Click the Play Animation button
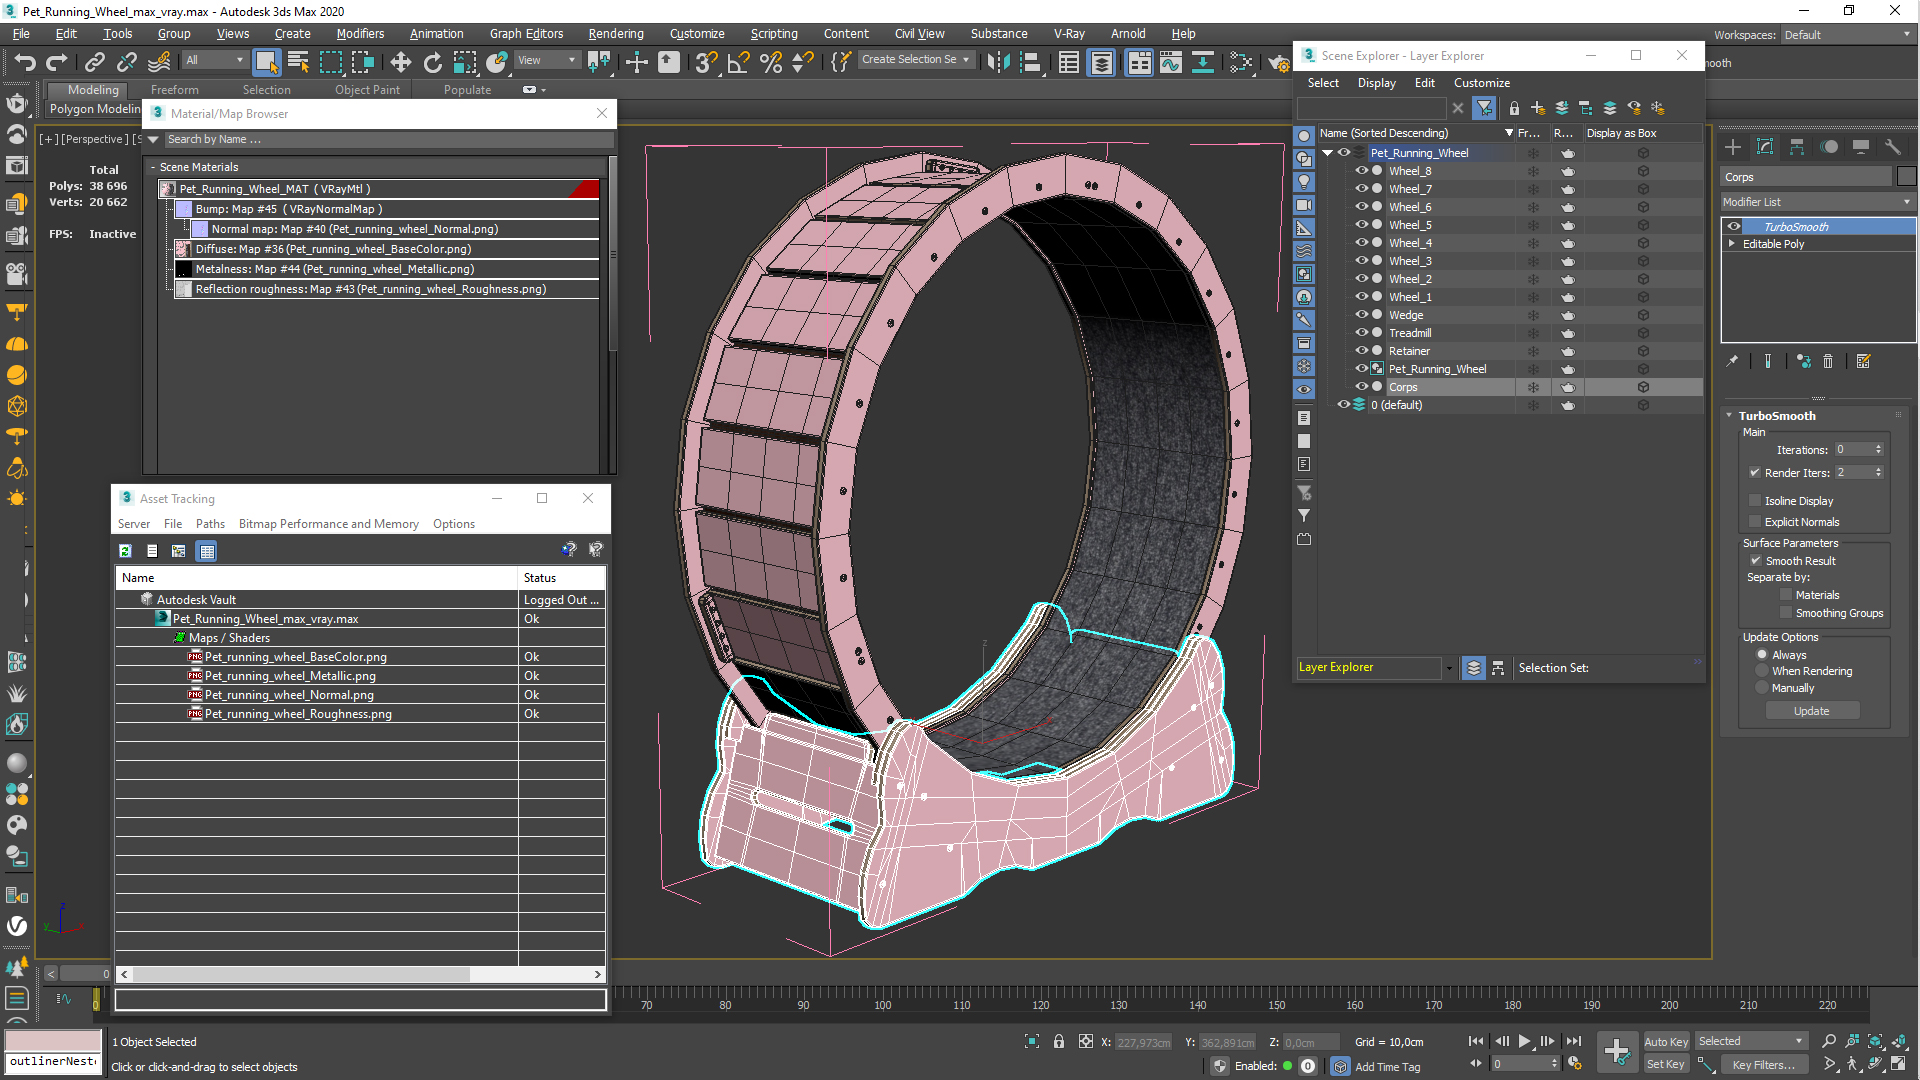Image resolution: width=1920 pixels, height=1080 pixels. click(1524, 1041)
